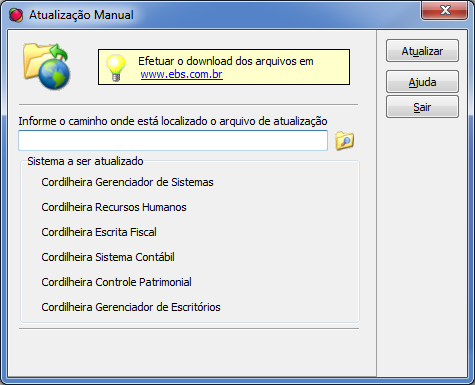Select Cordilheira Gerenciador de Sistemas

click(127, 182)
